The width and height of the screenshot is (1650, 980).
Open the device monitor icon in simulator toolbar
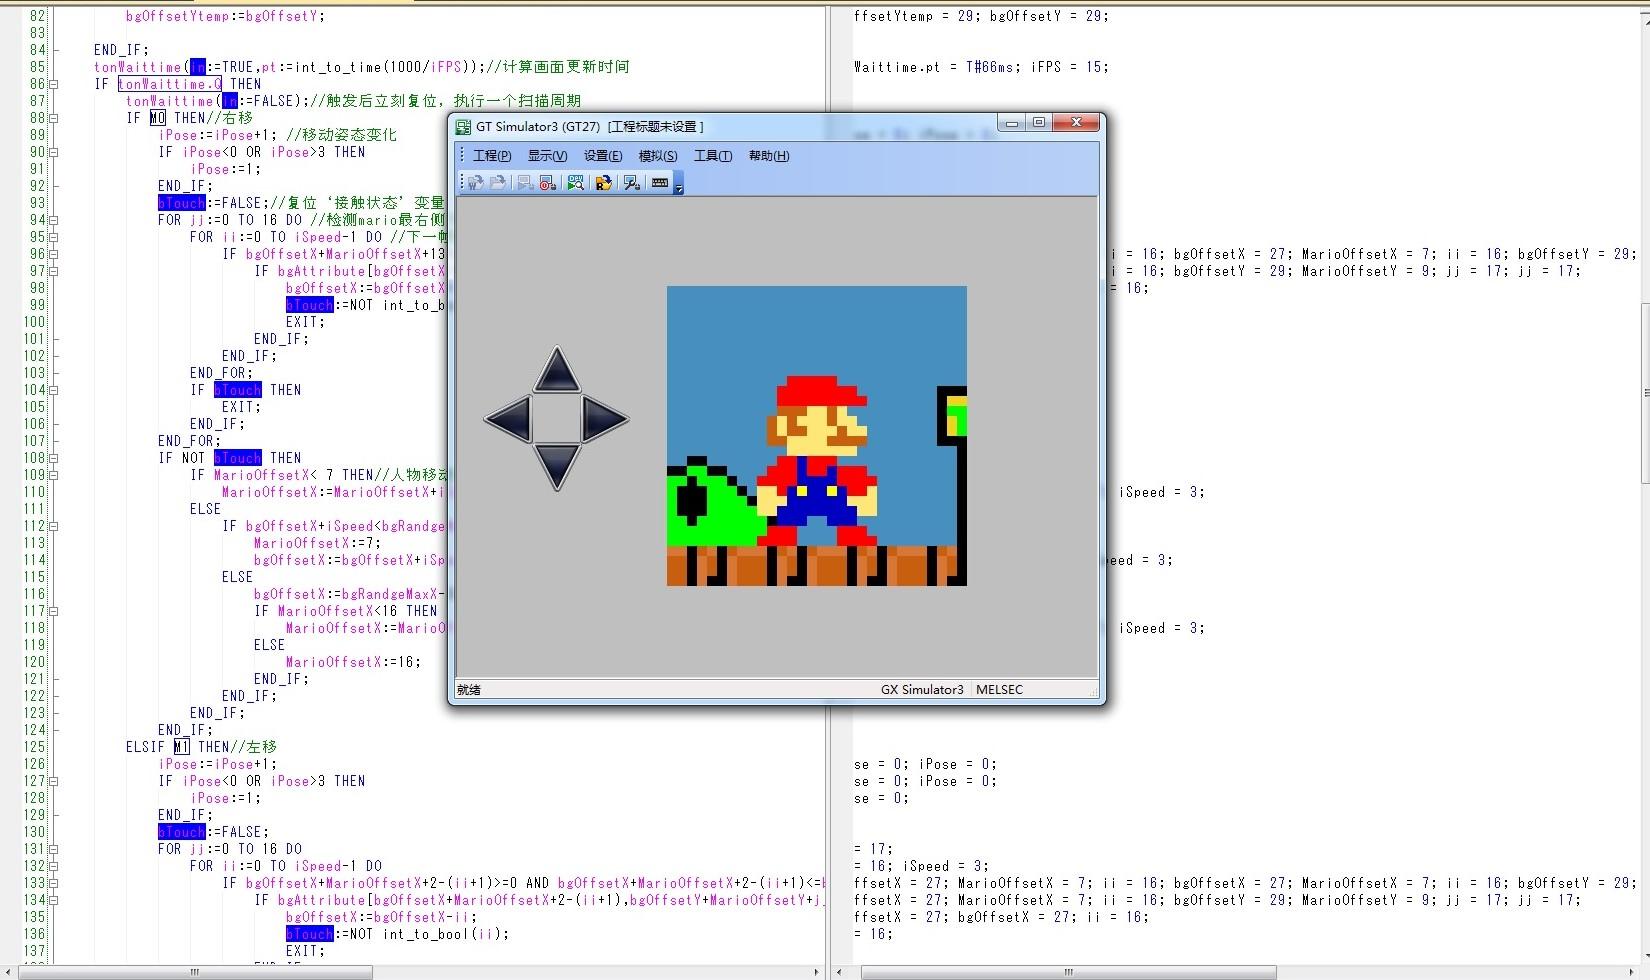click(x=575, y=183)
